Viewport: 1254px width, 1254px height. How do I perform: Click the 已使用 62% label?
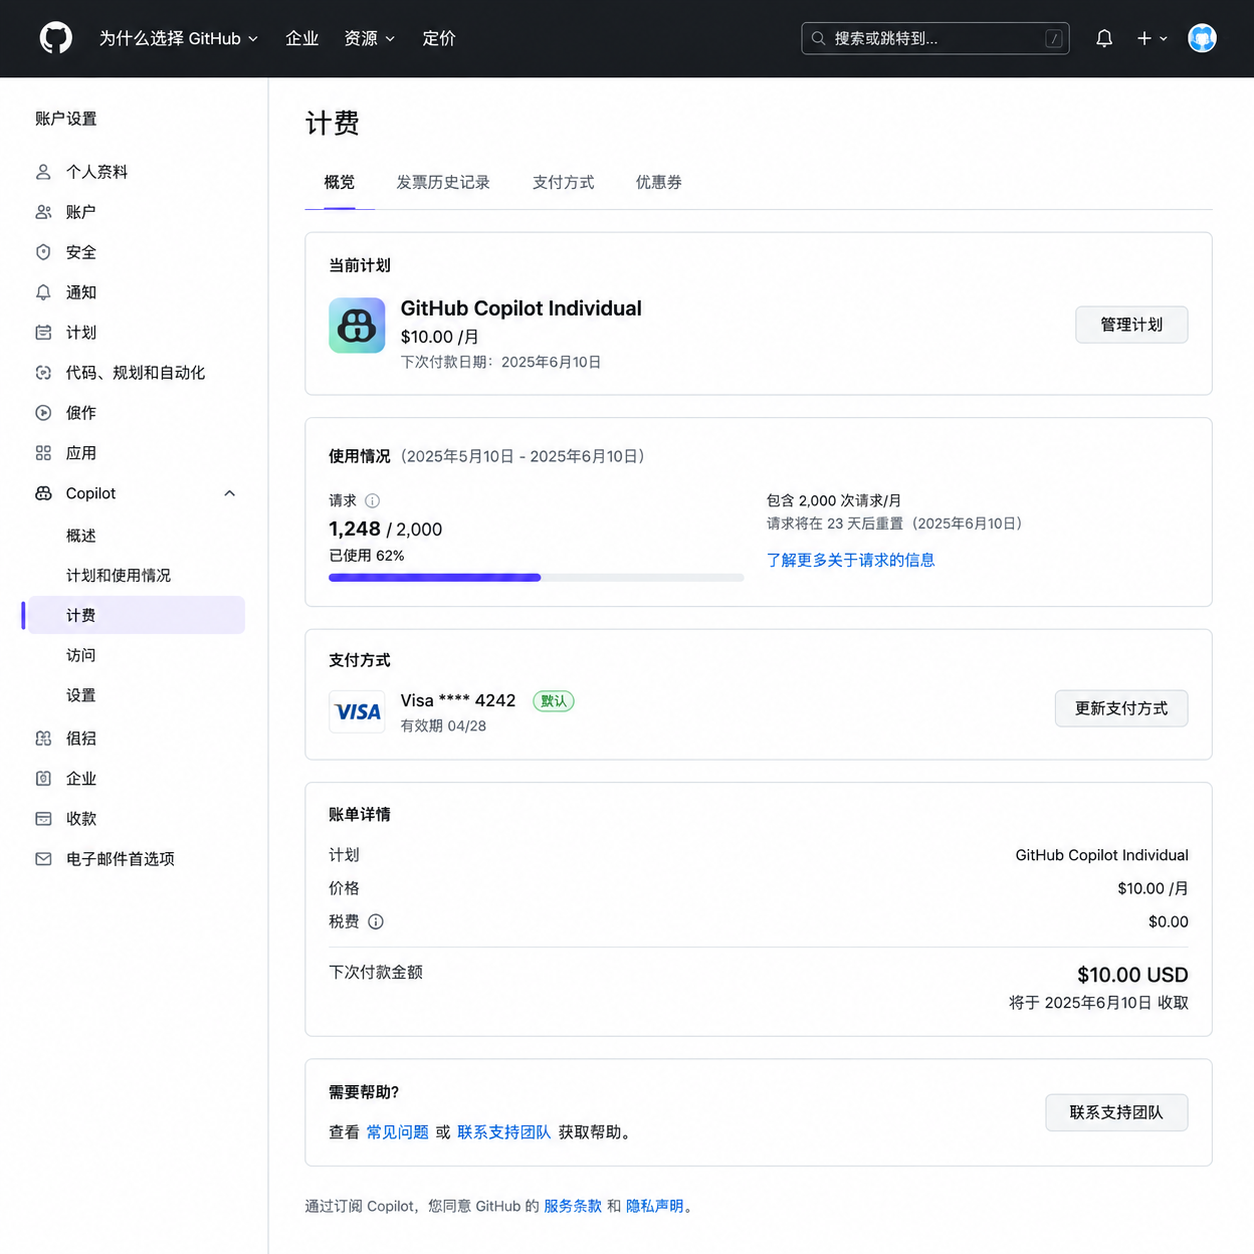point(366,555)
